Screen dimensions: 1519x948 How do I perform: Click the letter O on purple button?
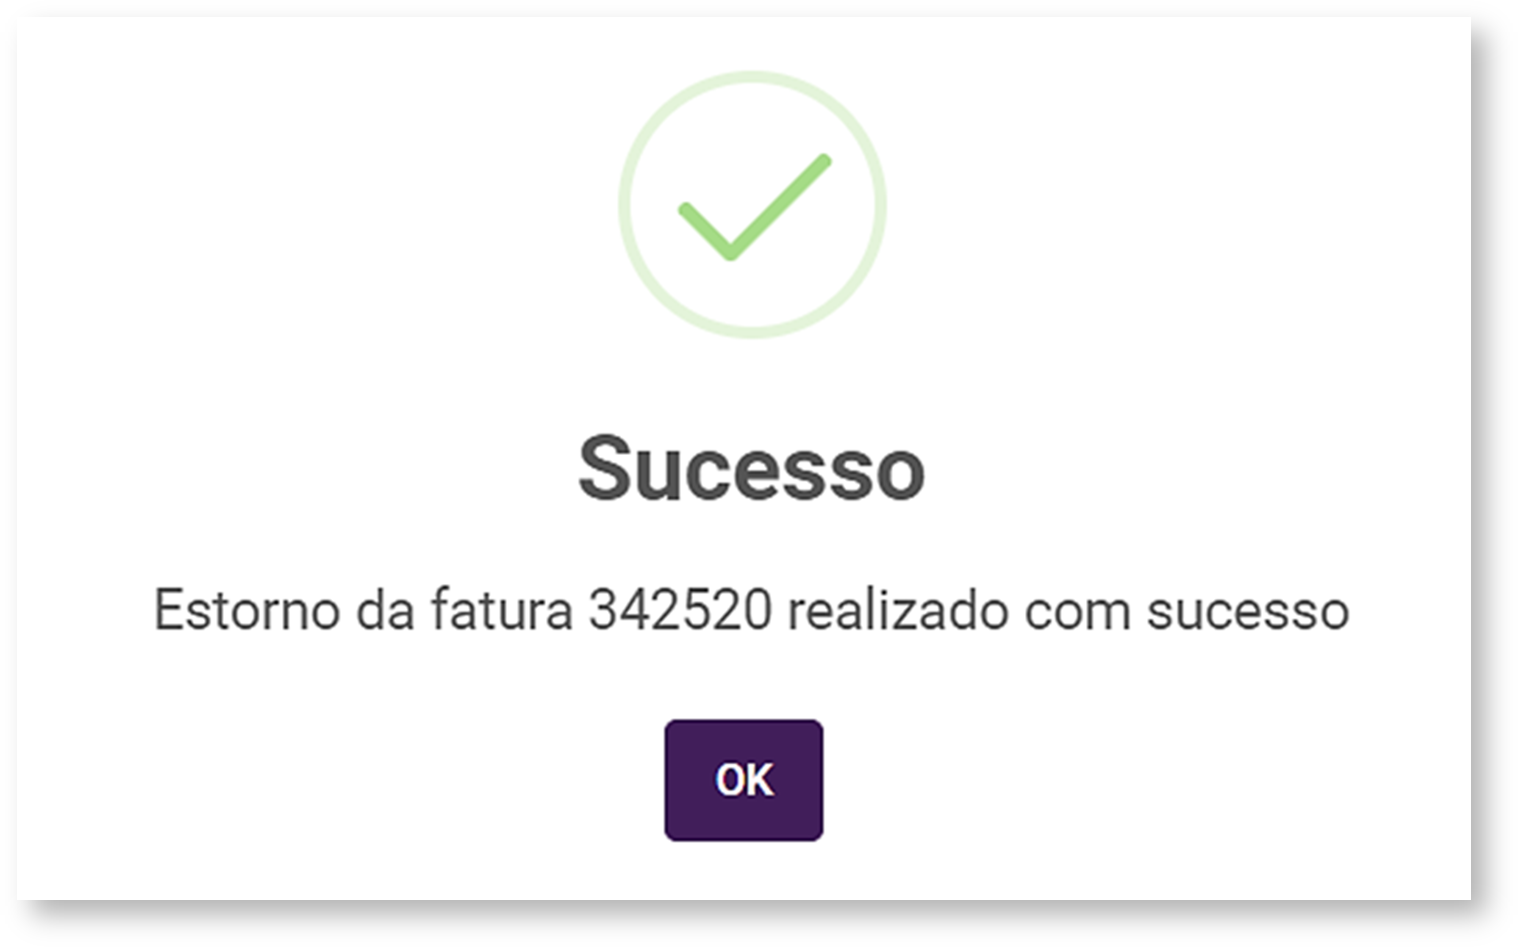(729, 780)
